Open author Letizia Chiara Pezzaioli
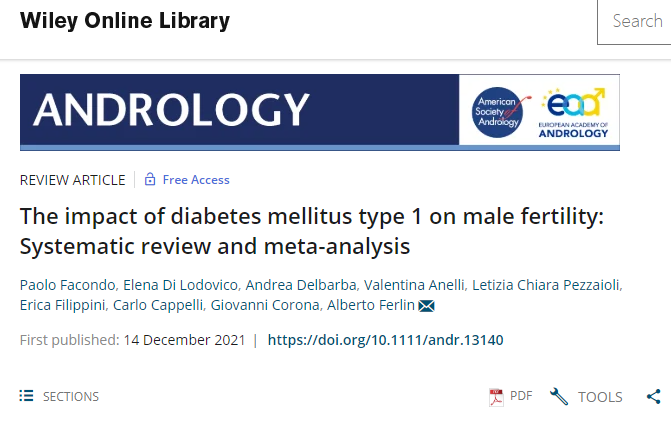 pyautogui.click(x=546, y=285)
